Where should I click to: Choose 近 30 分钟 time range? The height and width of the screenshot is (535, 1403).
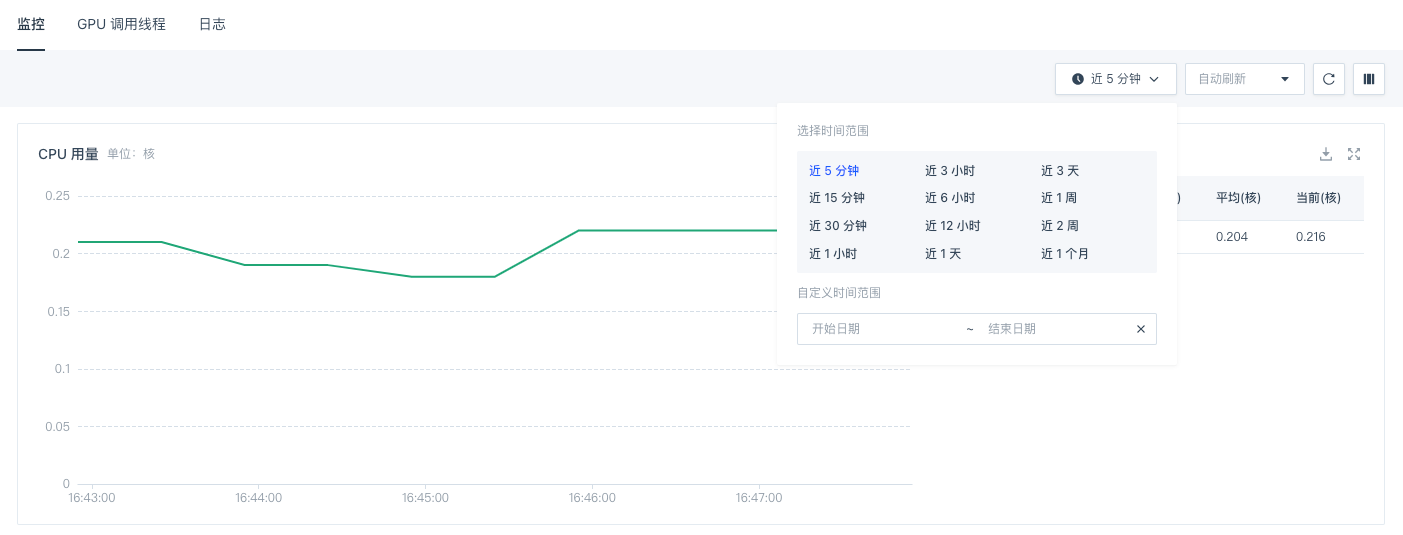[837, 226]
